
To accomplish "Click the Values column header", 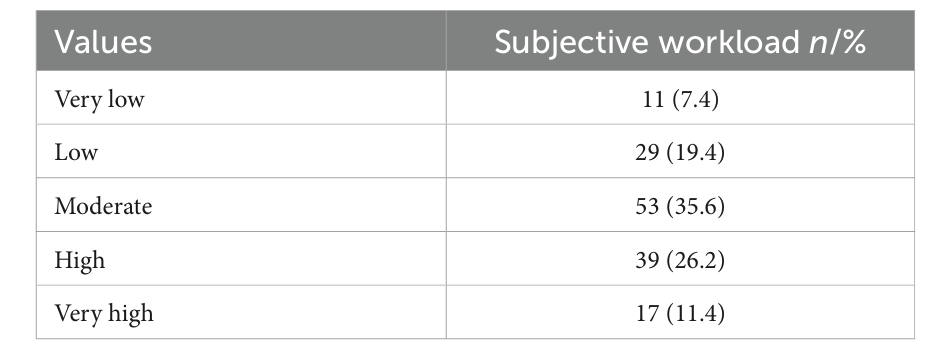I will click(103, 42).
